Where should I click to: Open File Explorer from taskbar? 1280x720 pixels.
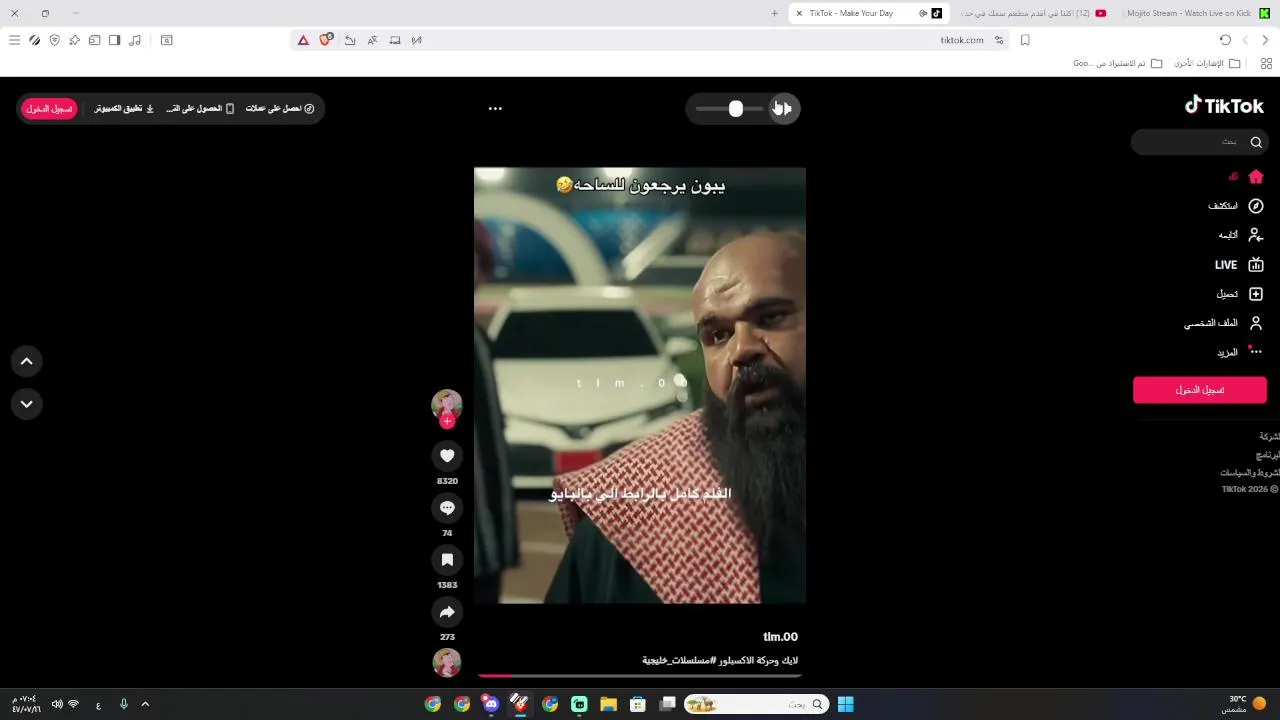tap(608, 704)
